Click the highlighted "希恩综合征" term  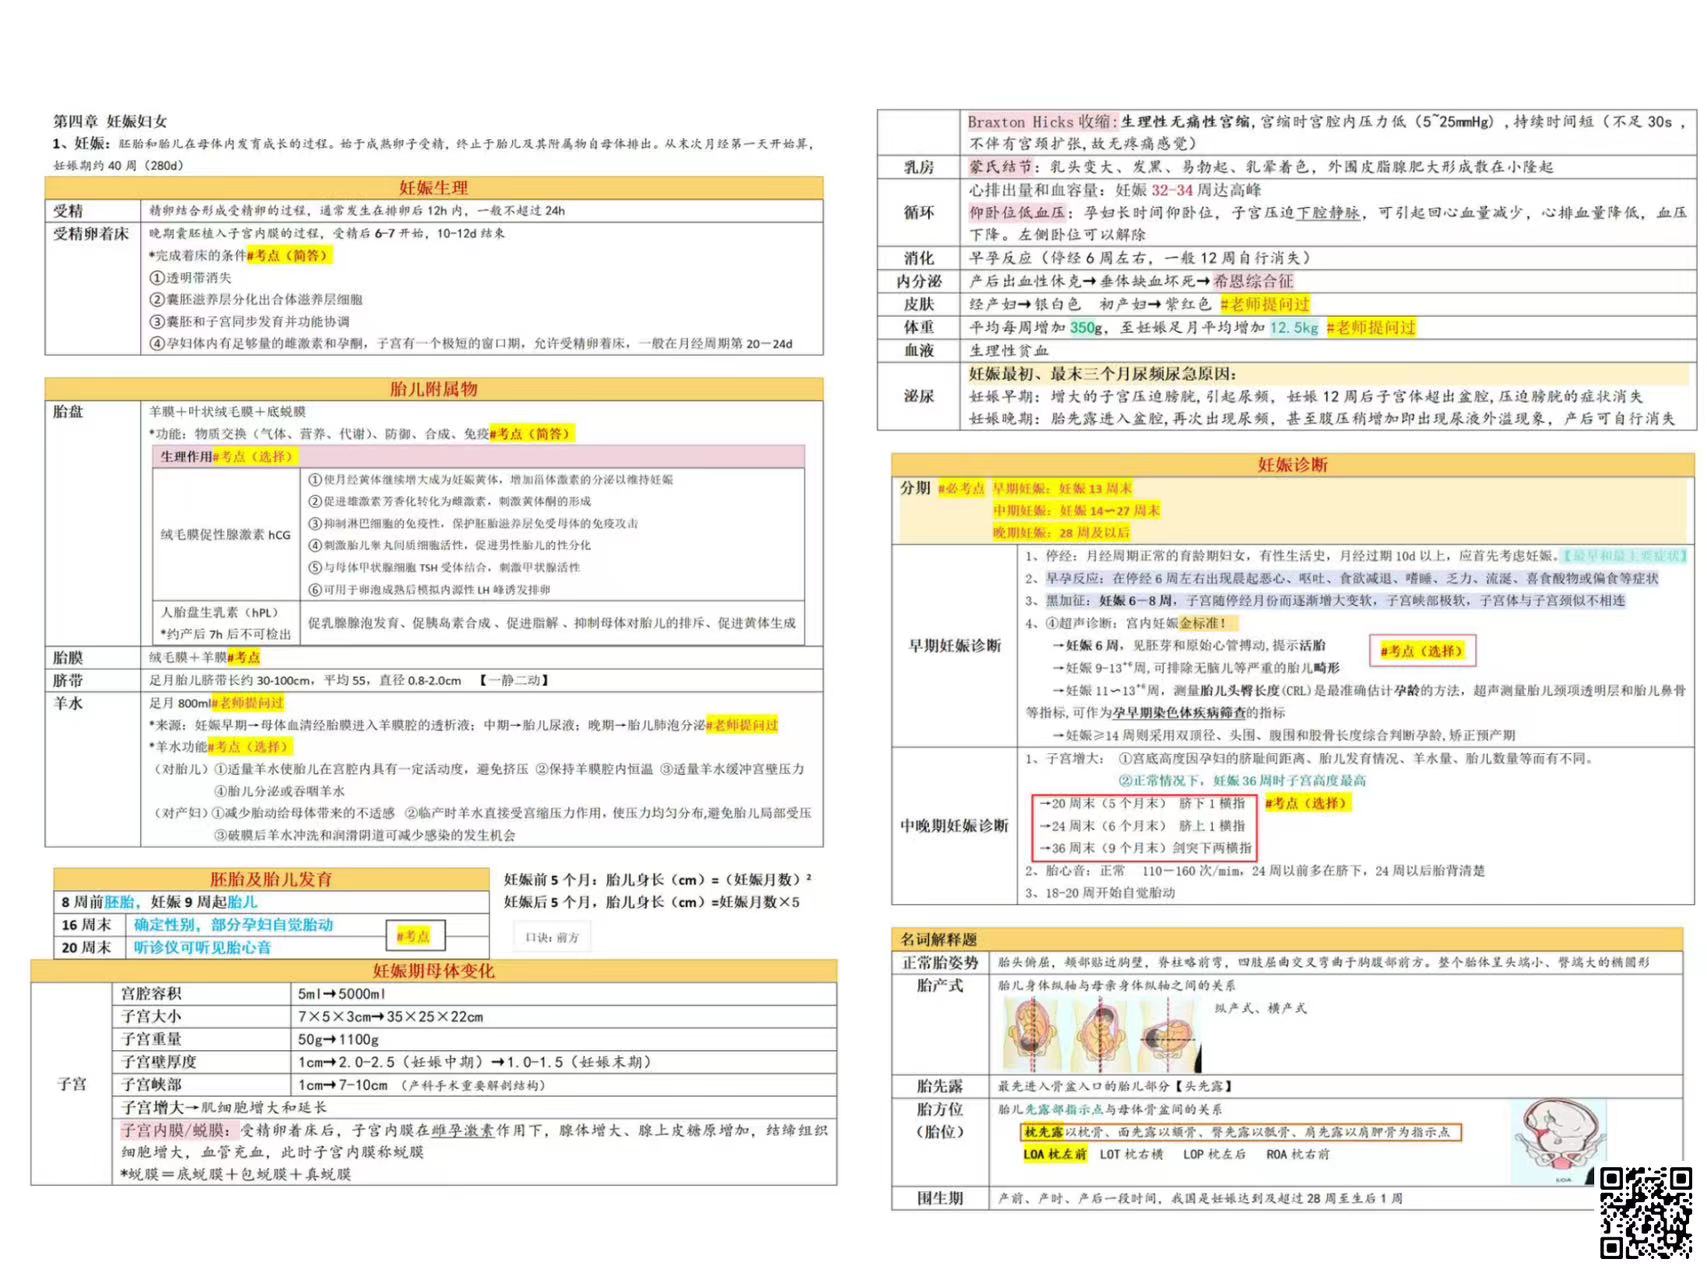coord(1253,281)
